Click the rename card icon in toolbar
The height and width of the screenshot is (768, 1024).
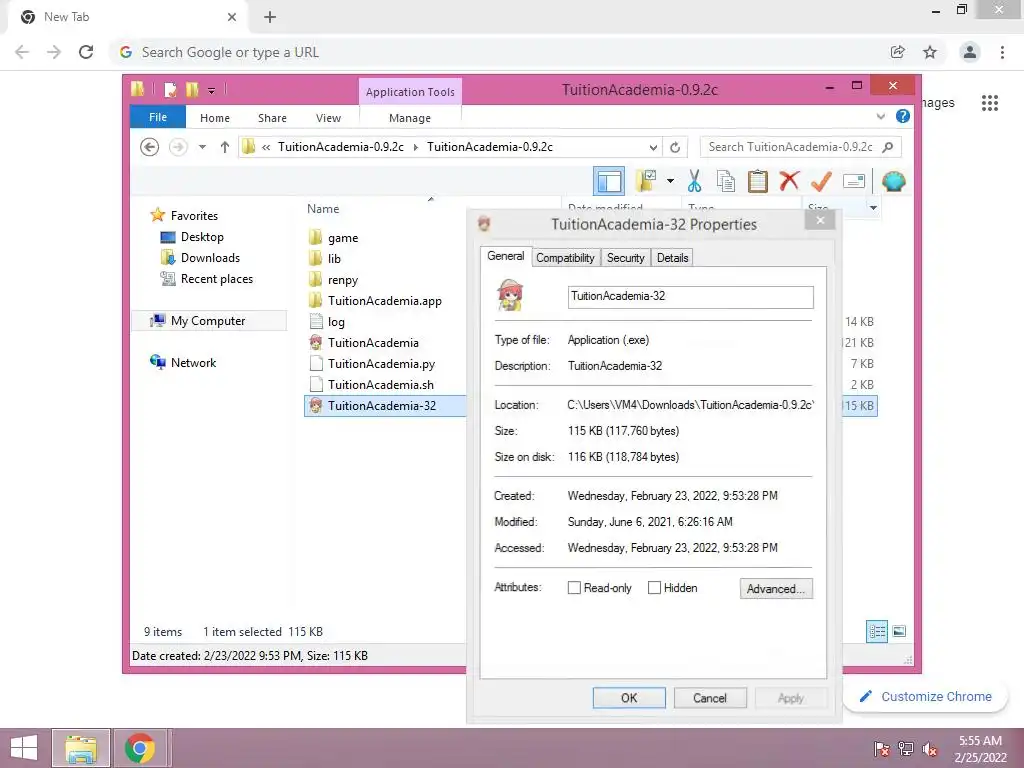(854, 181)
